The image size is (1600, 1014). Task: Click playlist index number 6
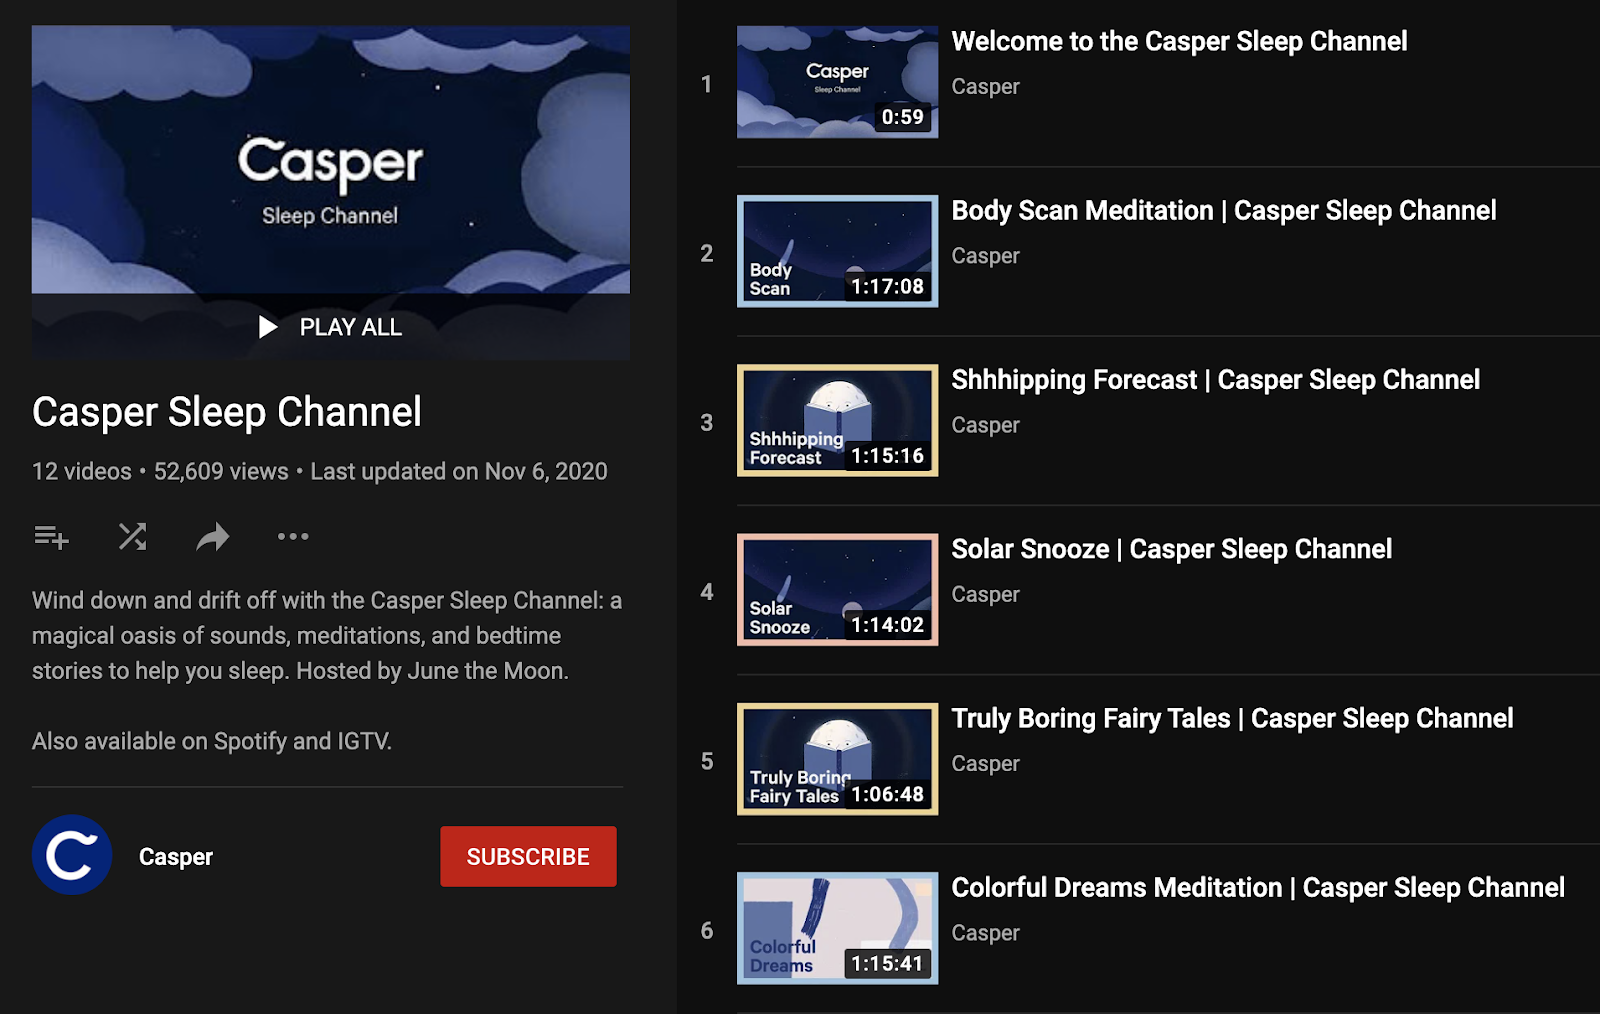(707, 930)
